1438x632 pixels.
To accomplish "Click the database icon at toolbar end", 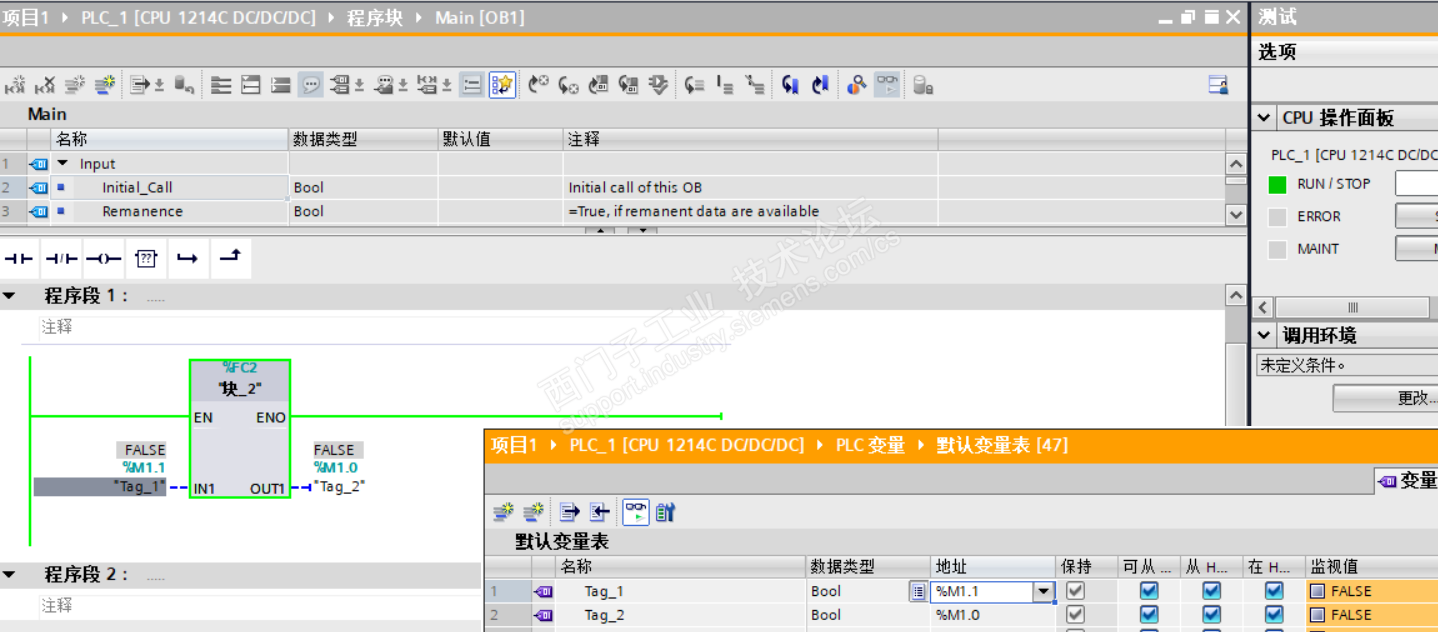I will coord(923,86).
